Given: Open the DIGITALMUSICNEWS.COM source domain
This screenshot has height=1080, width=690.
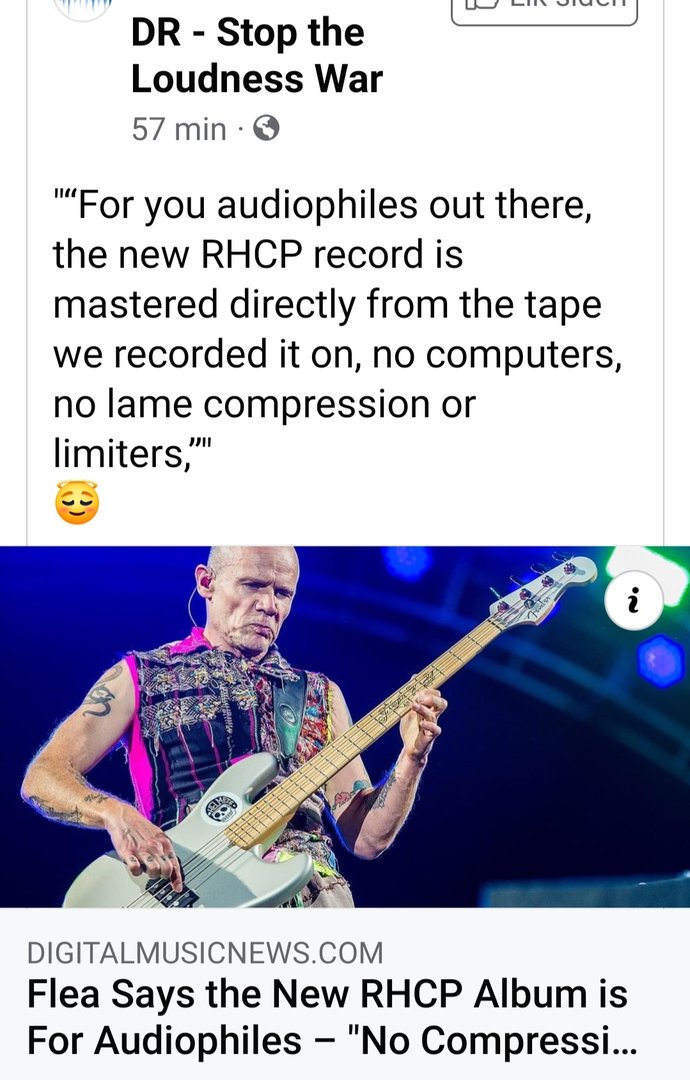Looking at the screenshot, I should (x=205, y=953).
